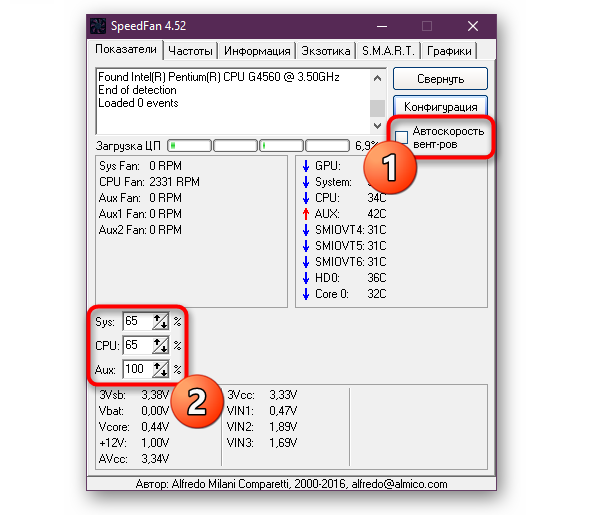600x519 pixels.
Task: Enable the Автоскорость вент-ров checkbox
Action: coord(402,136)
